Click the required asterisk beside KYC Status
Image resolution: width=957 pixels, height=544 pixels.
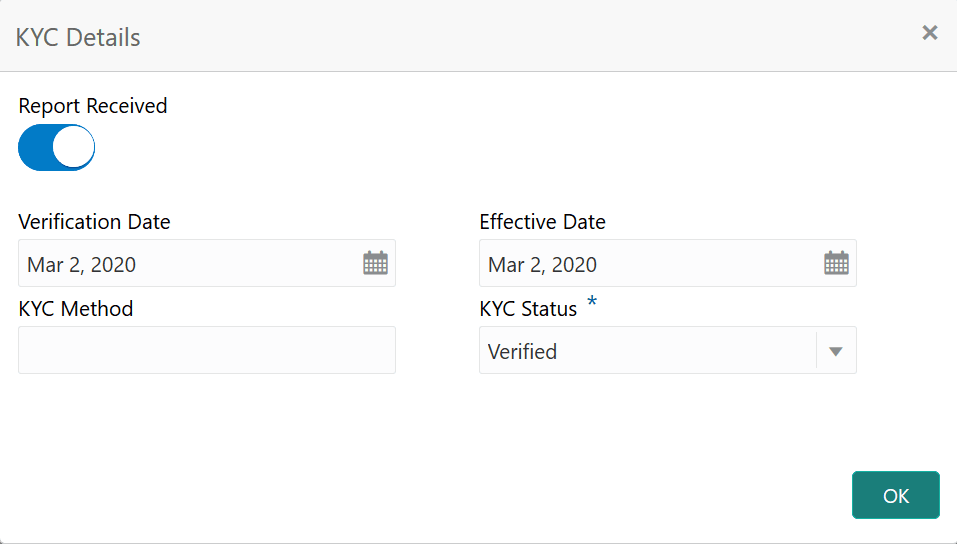[x=591, y=304]
